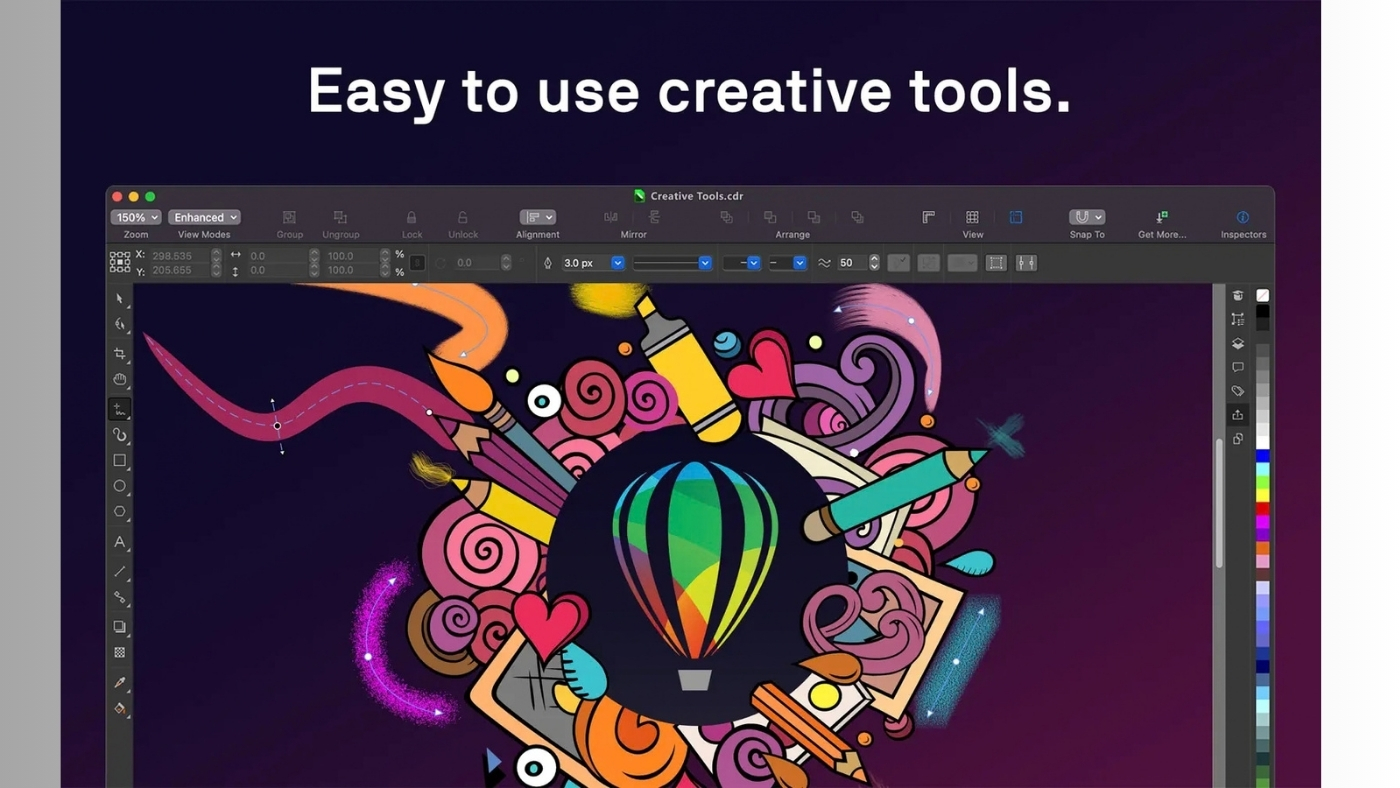
Task: Select the Pan hand tool
Action: pos(119,379)
